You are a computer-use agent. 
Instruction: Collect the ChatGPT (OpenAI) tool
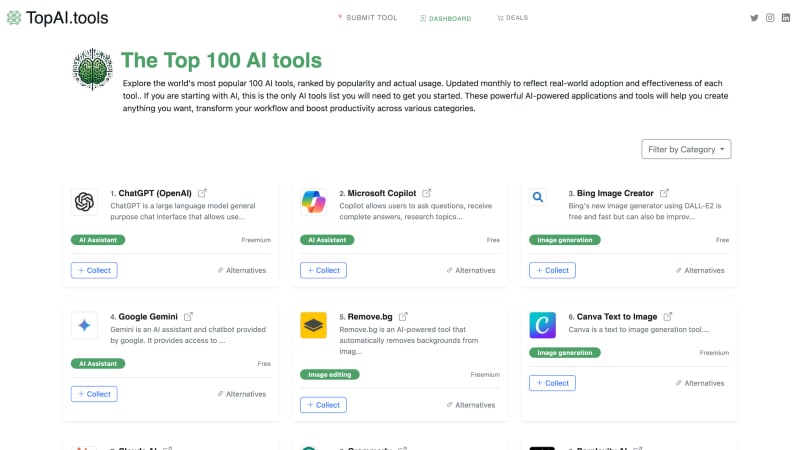point(94,270)
